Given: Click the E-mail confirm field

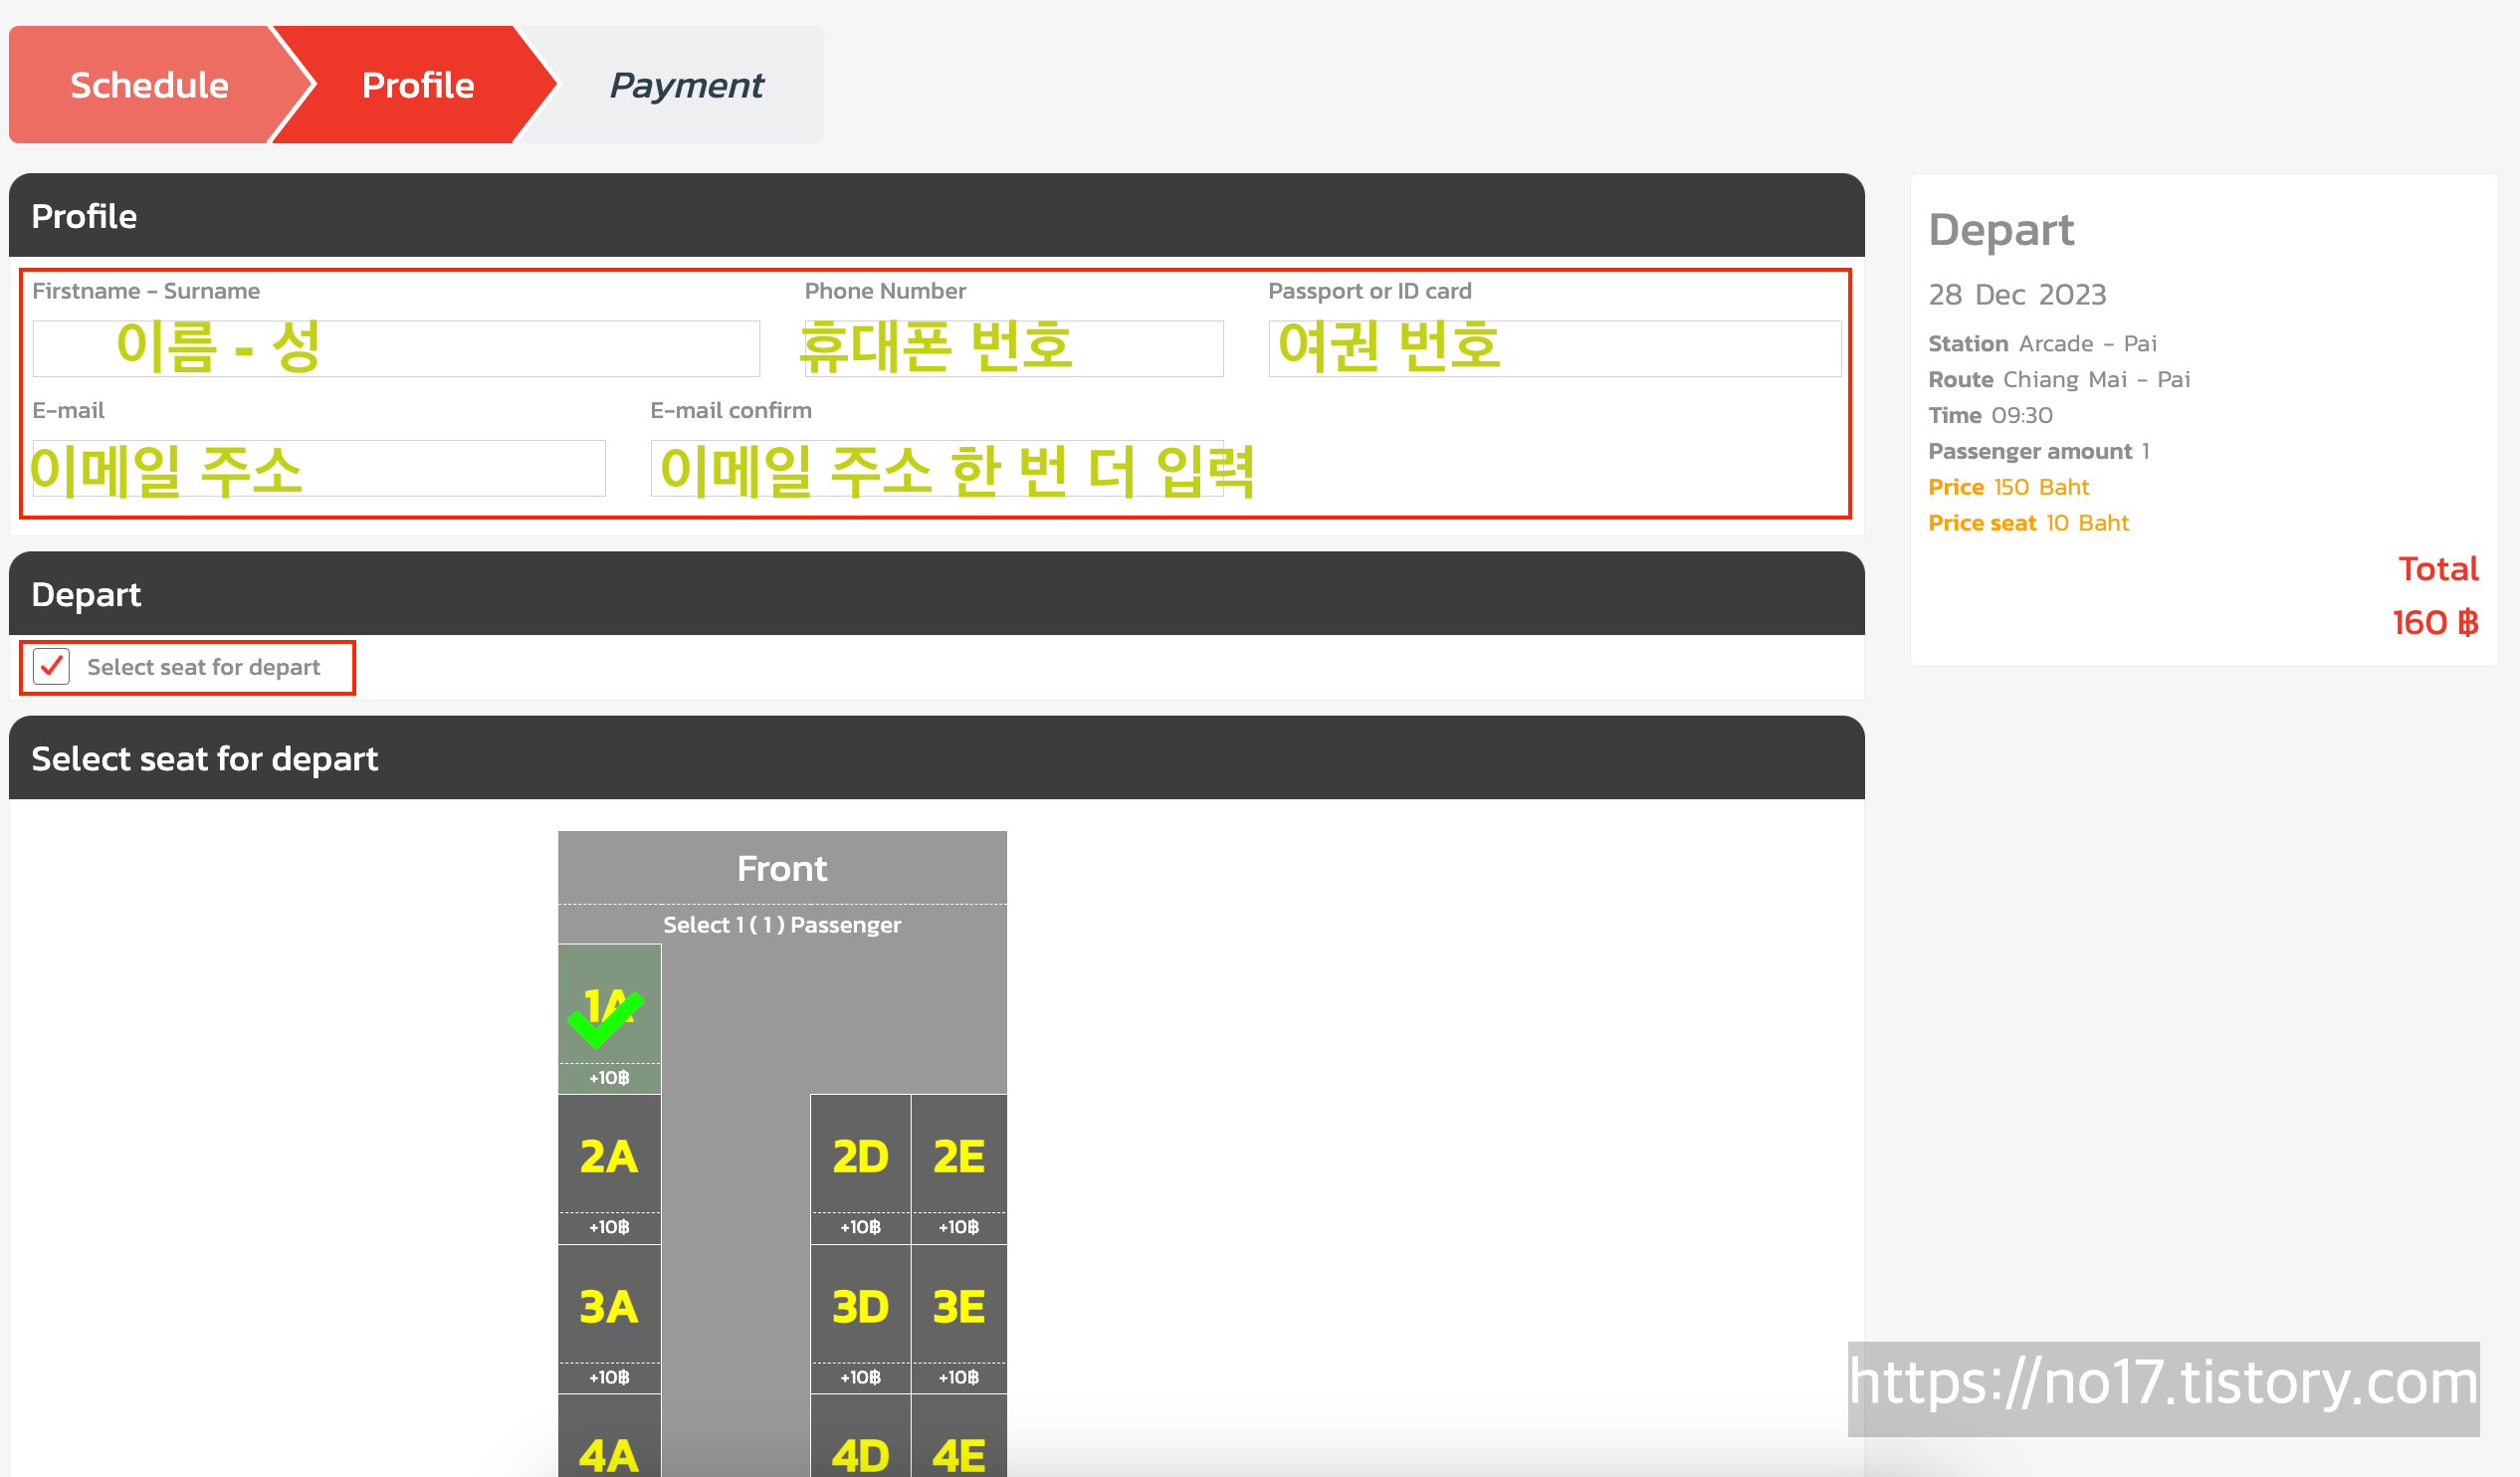Looking at the screenshot, I should [937, 467].
